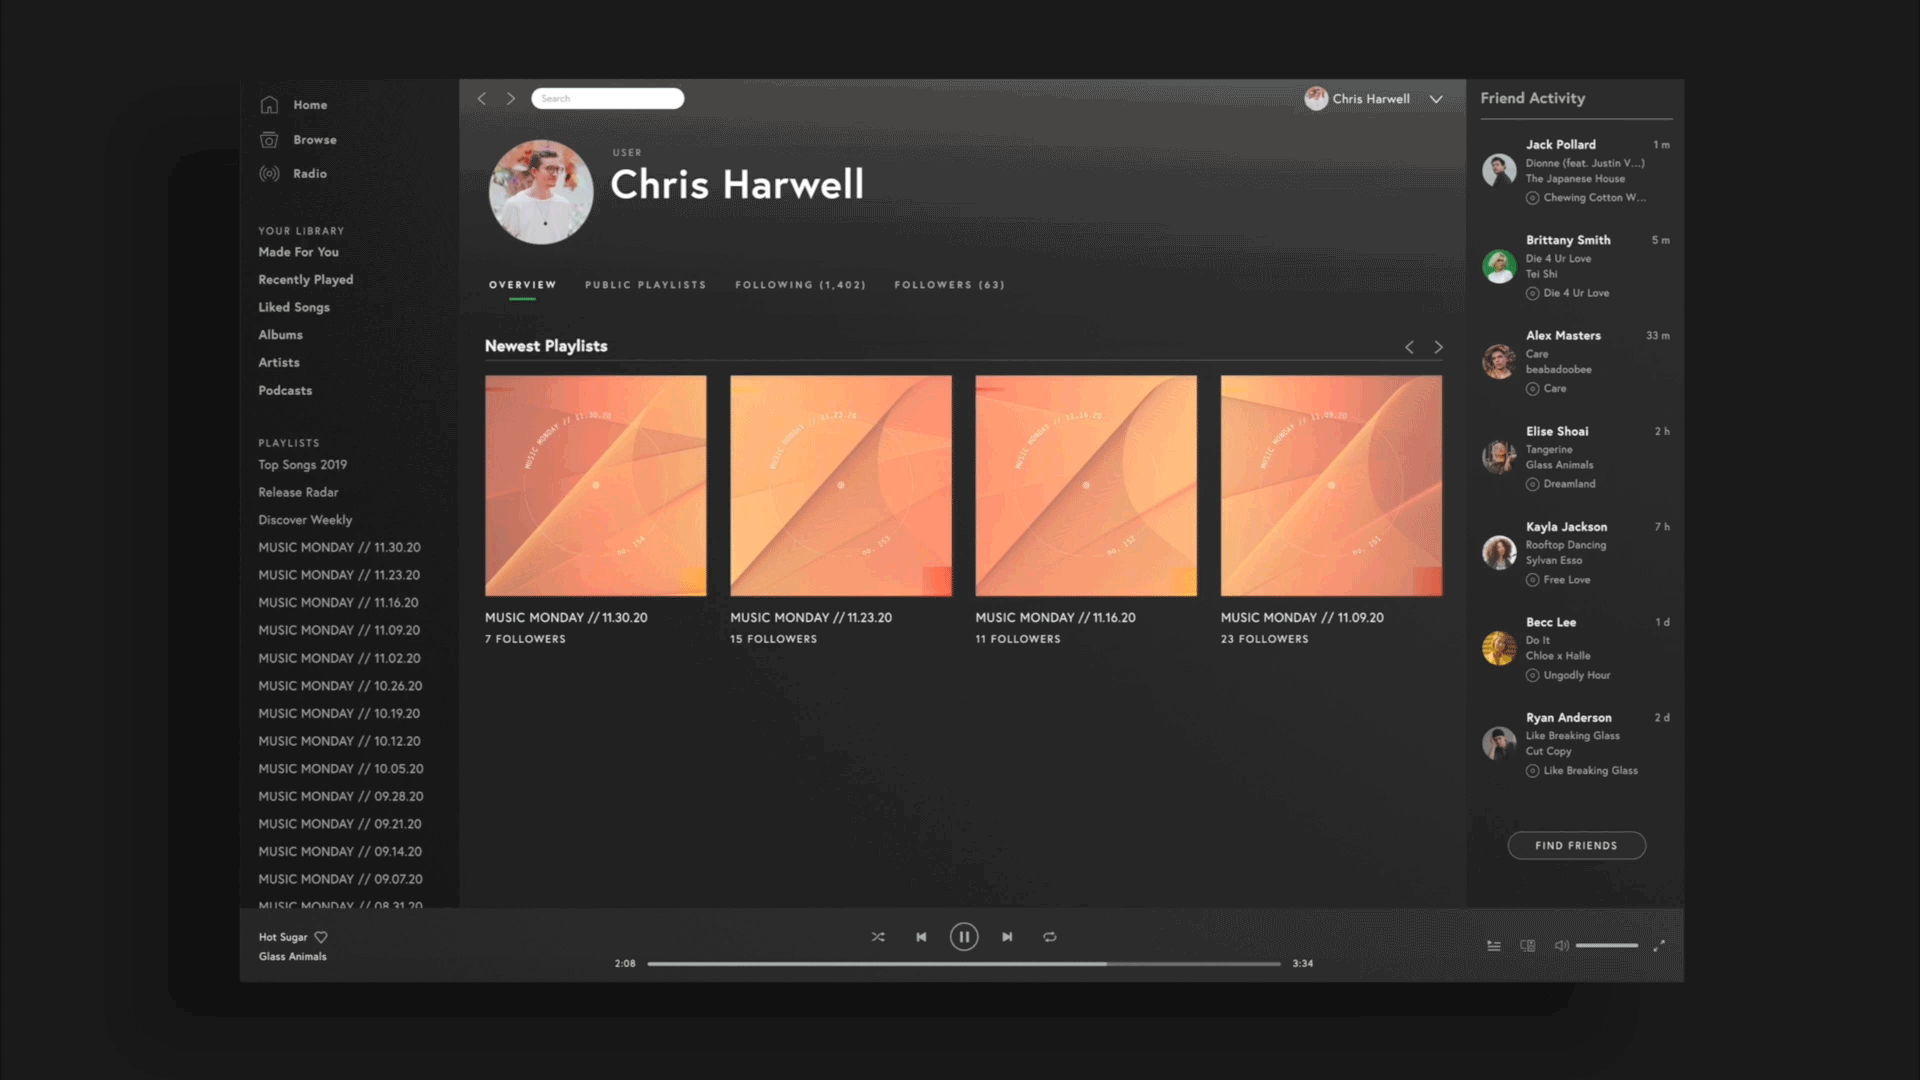Open Browse via its sidebar icon
The width and height of the screenshot is (1920, 1080).
269,140
